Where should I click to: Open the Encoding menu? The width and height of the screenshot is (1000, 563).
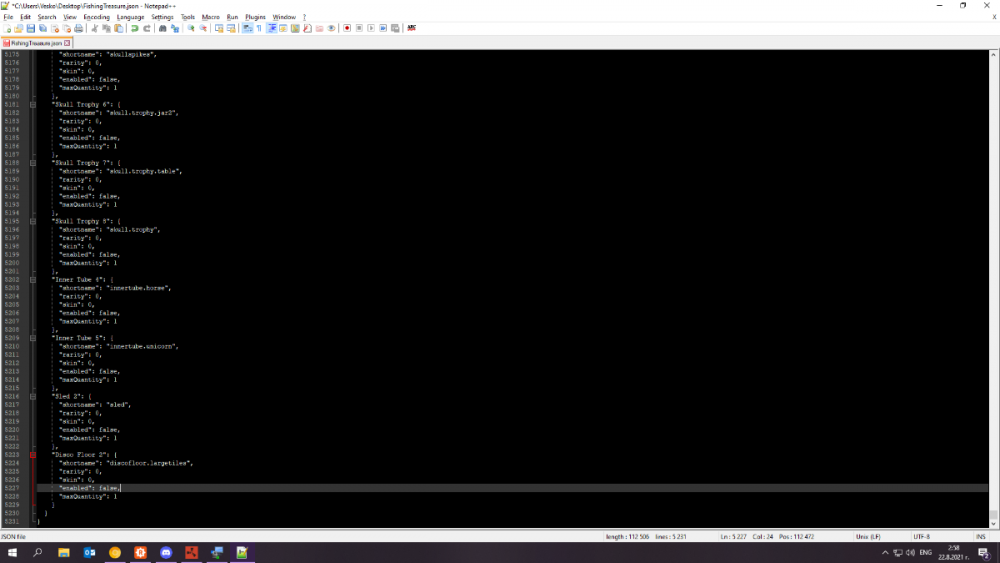pos(97,17)
